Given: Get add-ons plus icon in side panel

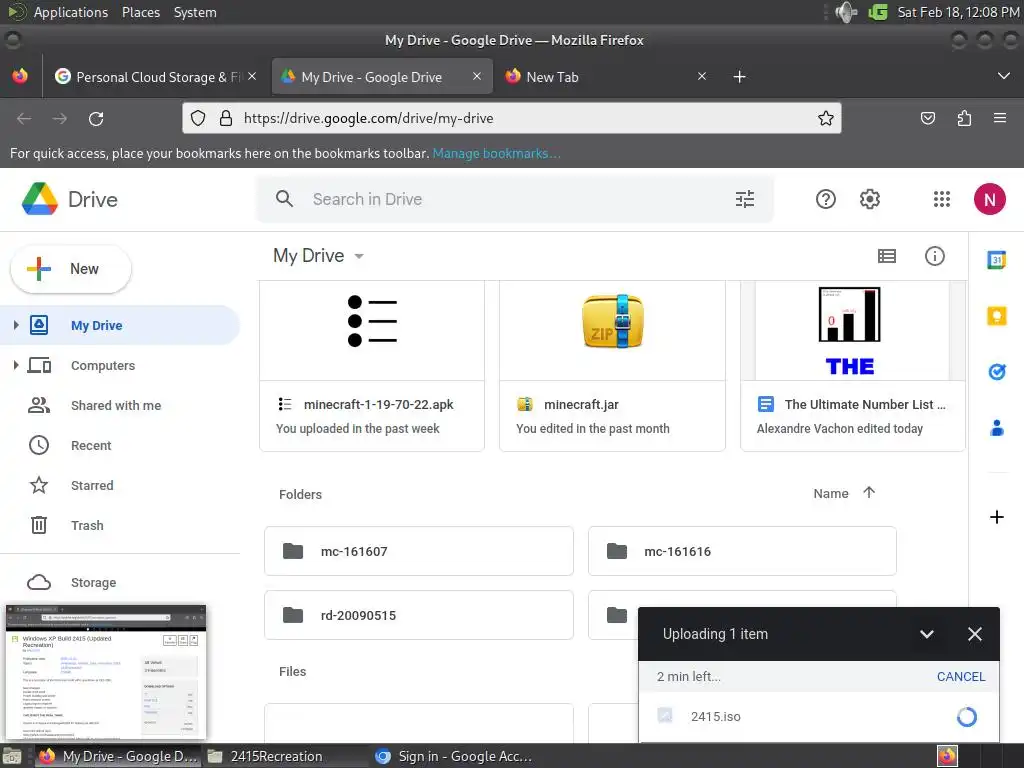Looking at the screenshot, I should coord(996,517).
